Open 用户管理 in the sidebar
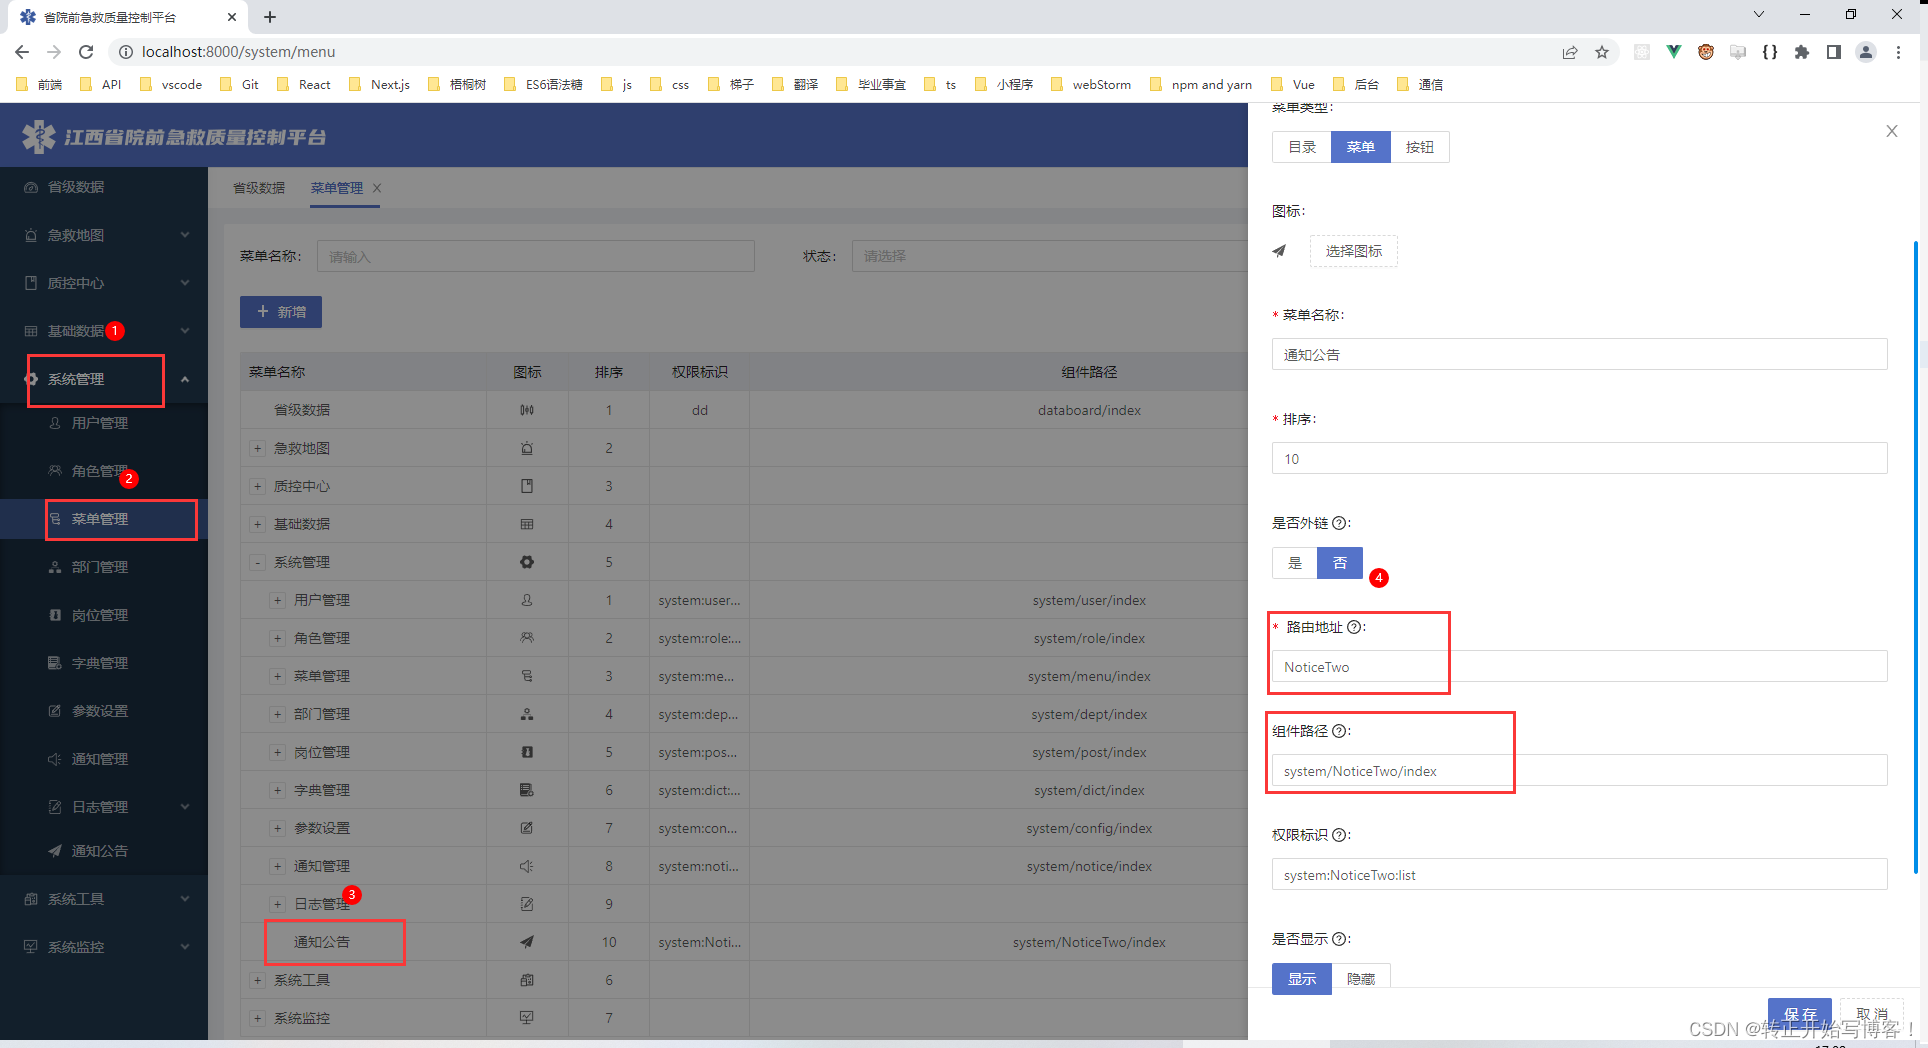 99,423
